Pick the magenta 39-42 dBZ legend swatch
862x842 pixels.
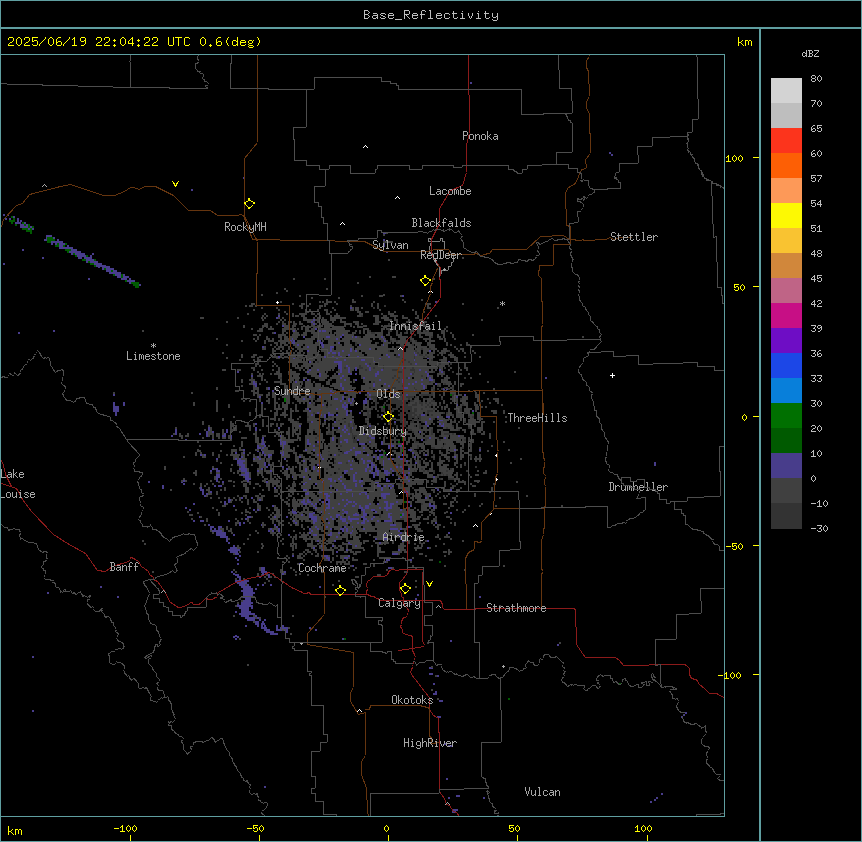786,315
